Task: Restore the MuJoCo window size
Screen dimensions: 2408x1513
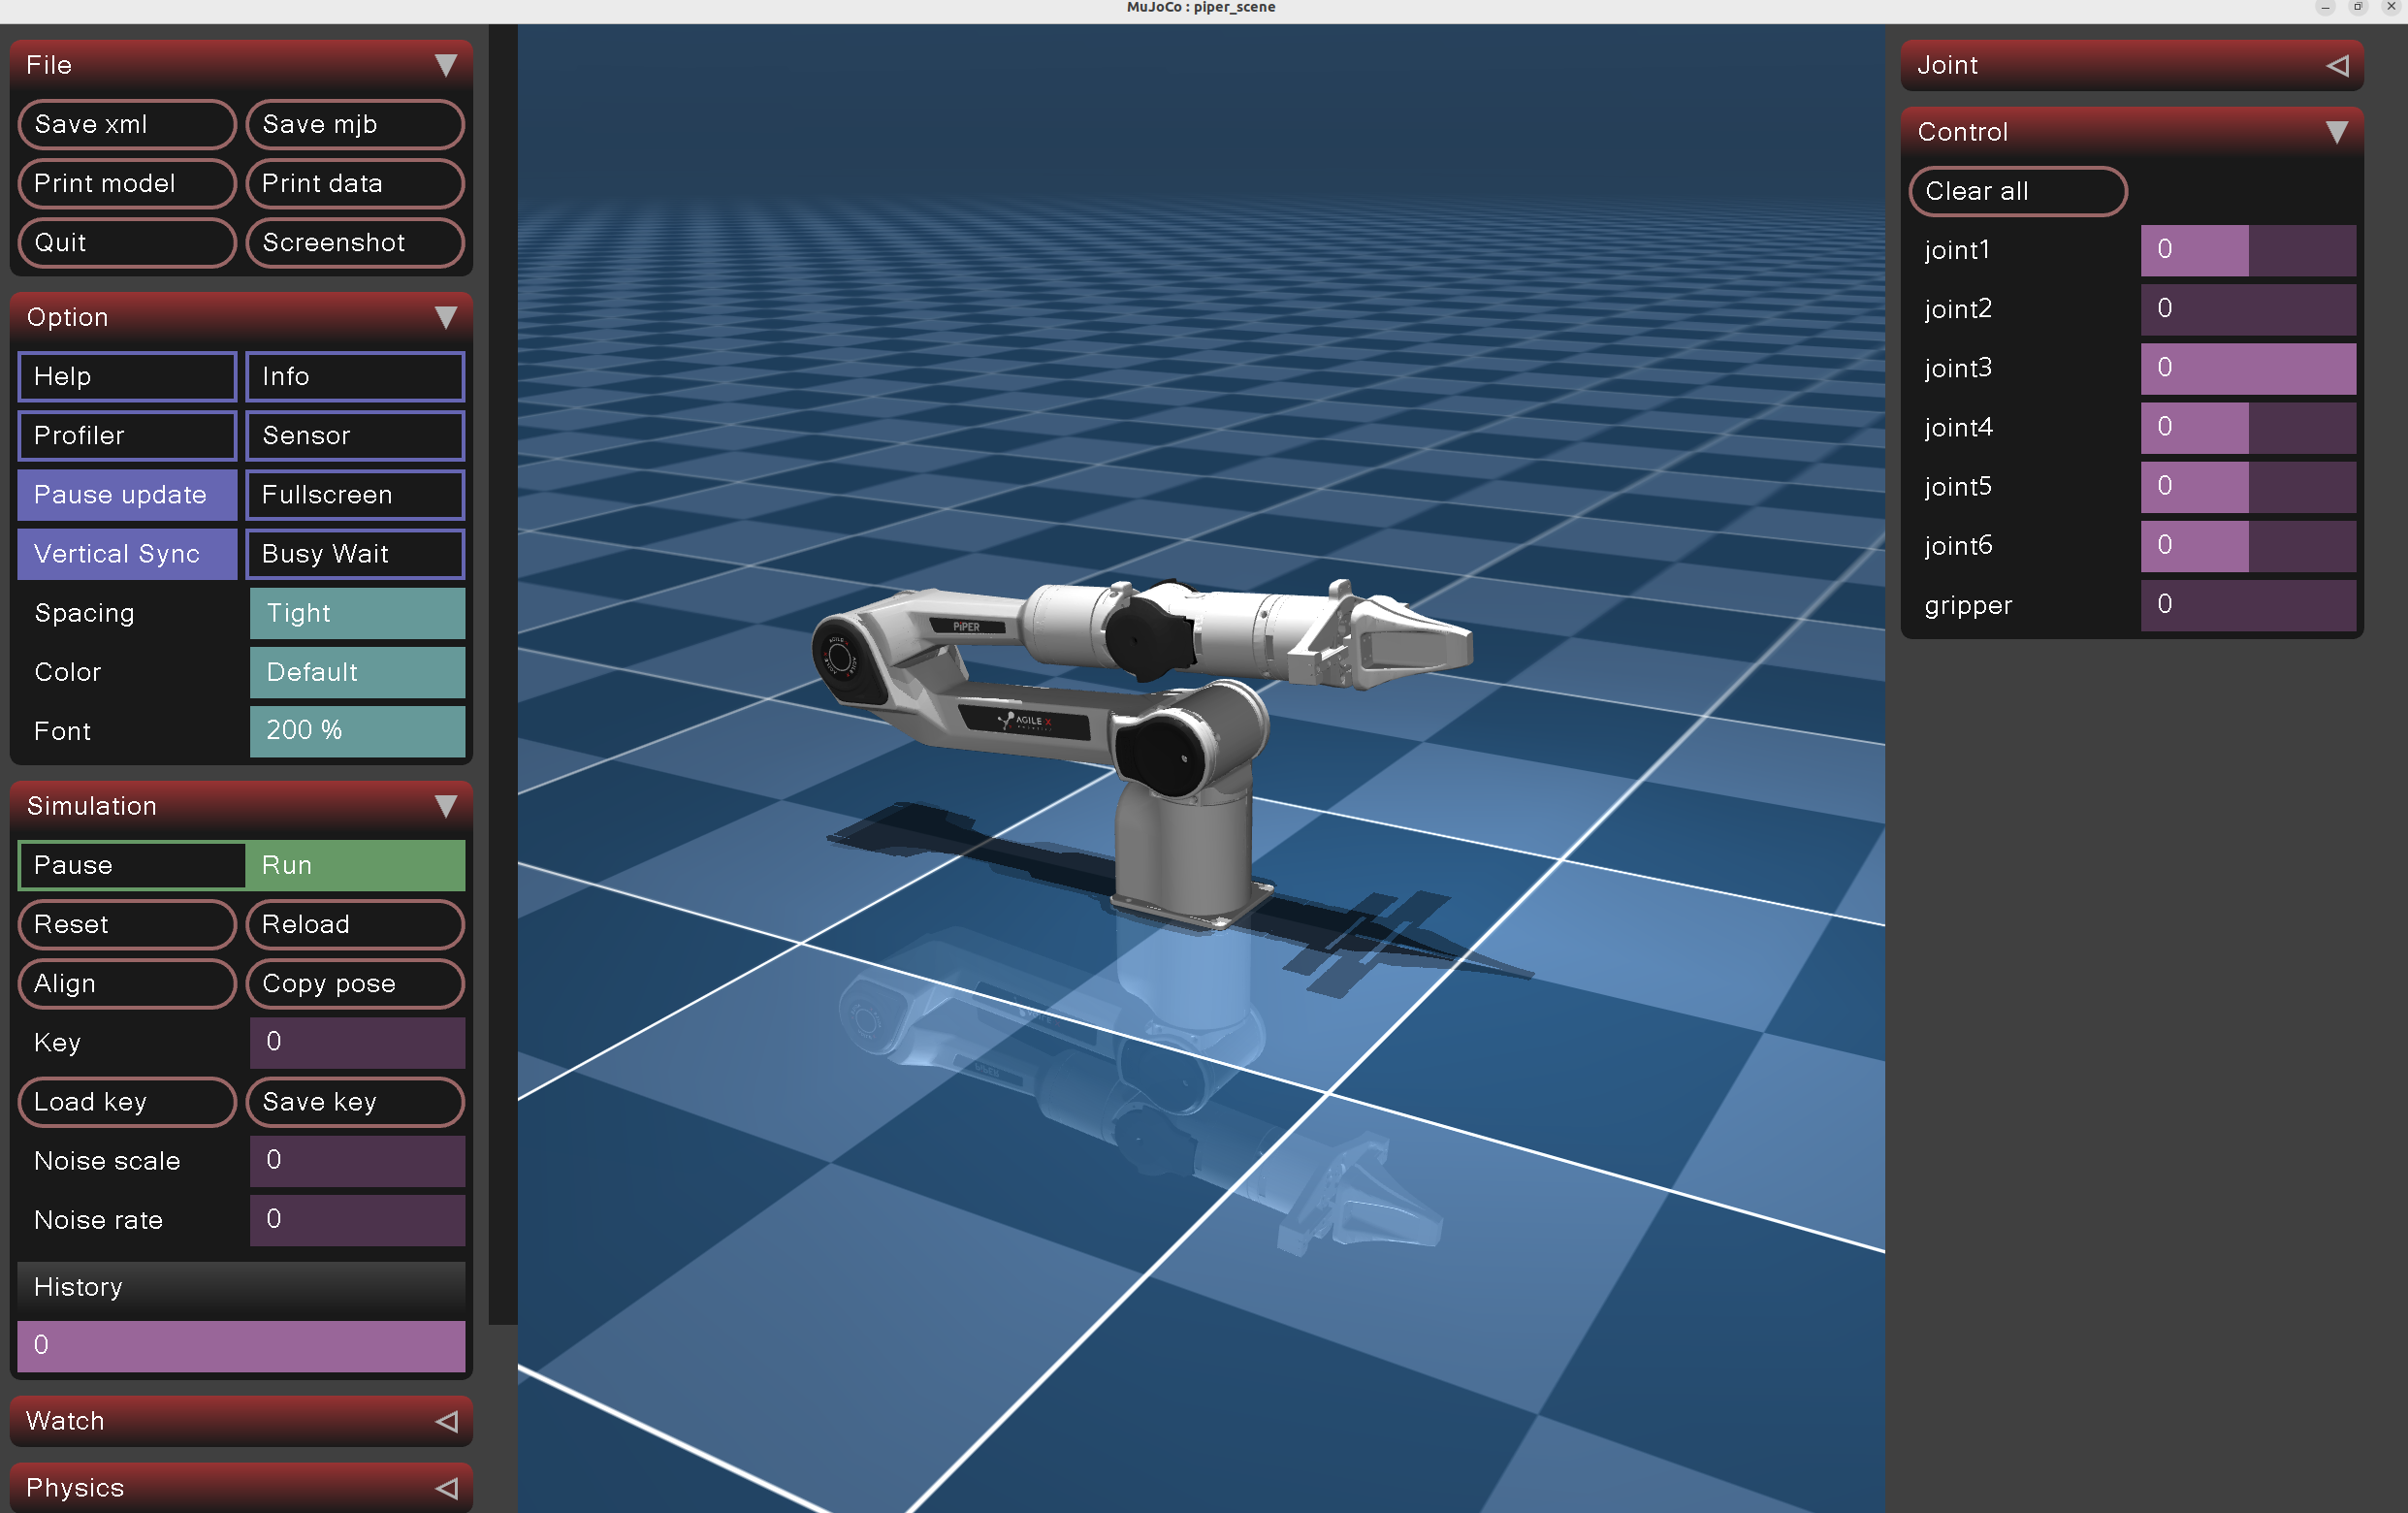Action: [x=2357, y=7]
